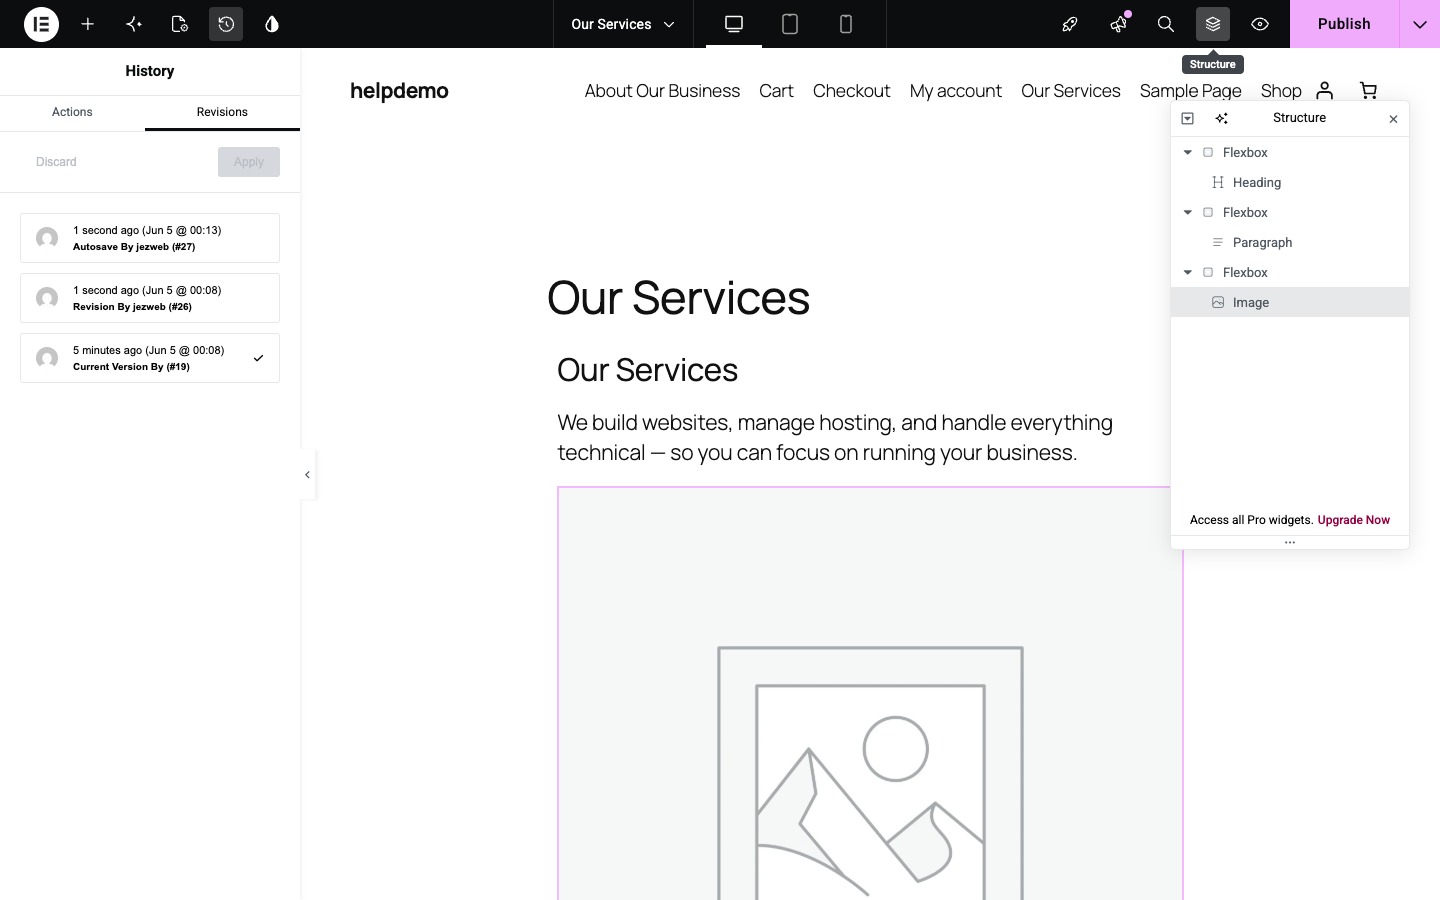Viewport: 1440px width, 900px height.
Task: Open the My account menu link
Action: [956, 91]
